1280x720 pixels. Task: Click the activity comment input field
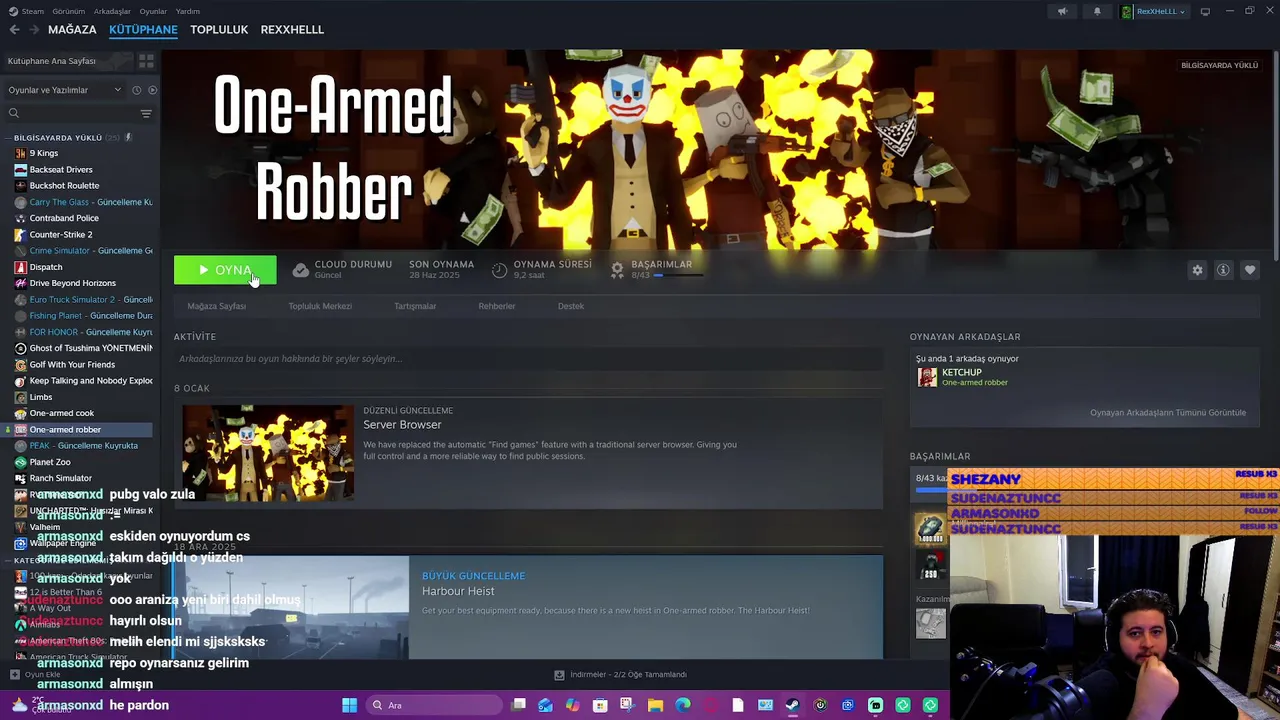click(x=528, y=359)
